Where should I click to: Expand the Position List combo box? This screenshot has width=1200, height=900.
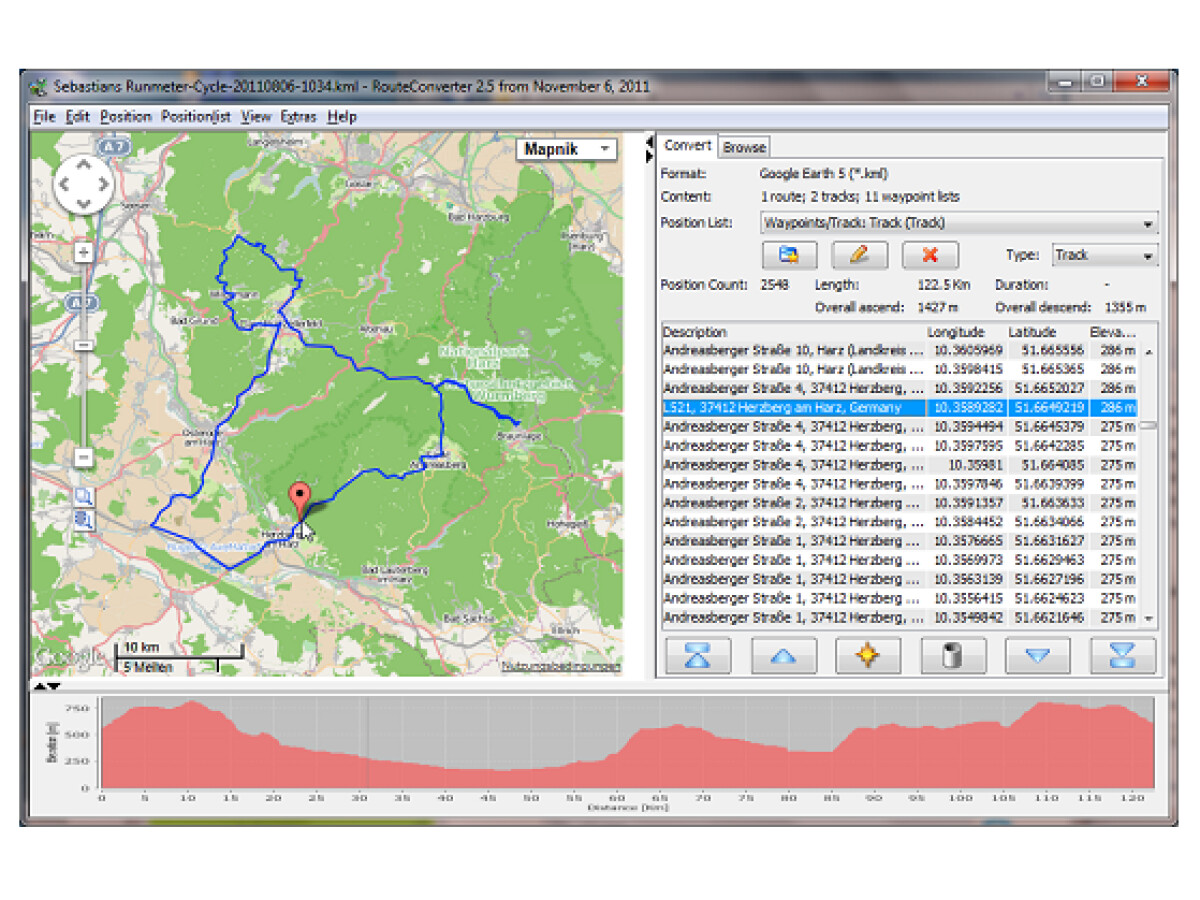[x=1147, y=224]
